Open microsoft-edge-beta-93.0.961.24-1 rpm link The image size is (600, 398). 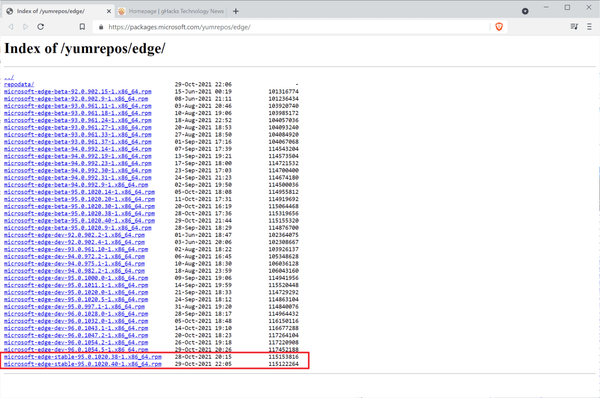[78, 120]
